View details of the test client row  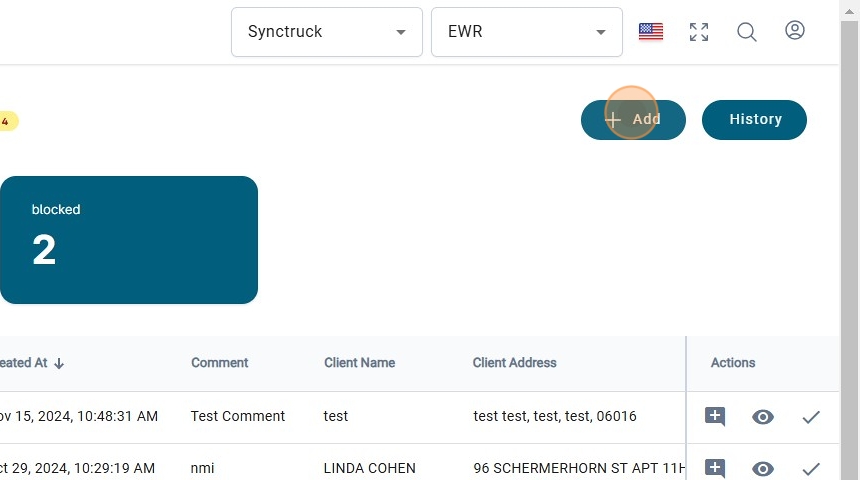[763, 417]
